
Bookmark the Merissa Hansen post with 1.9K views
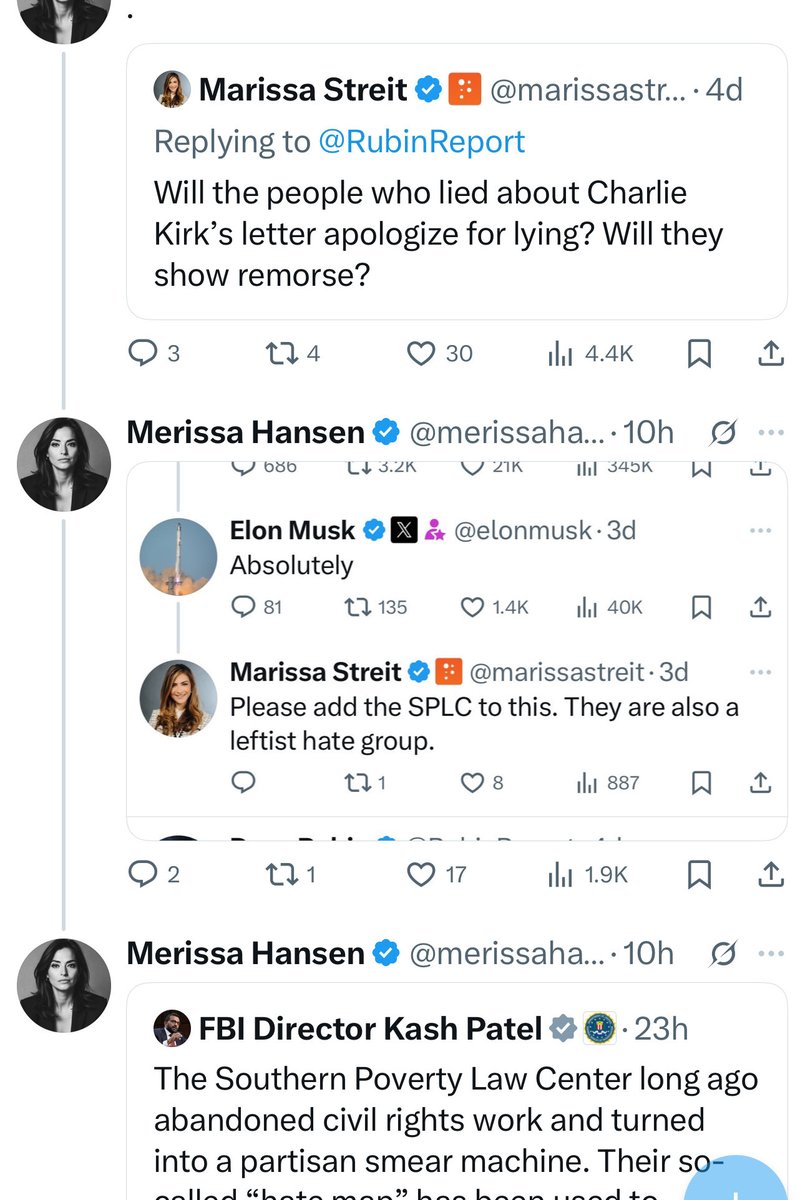(700, 875)
